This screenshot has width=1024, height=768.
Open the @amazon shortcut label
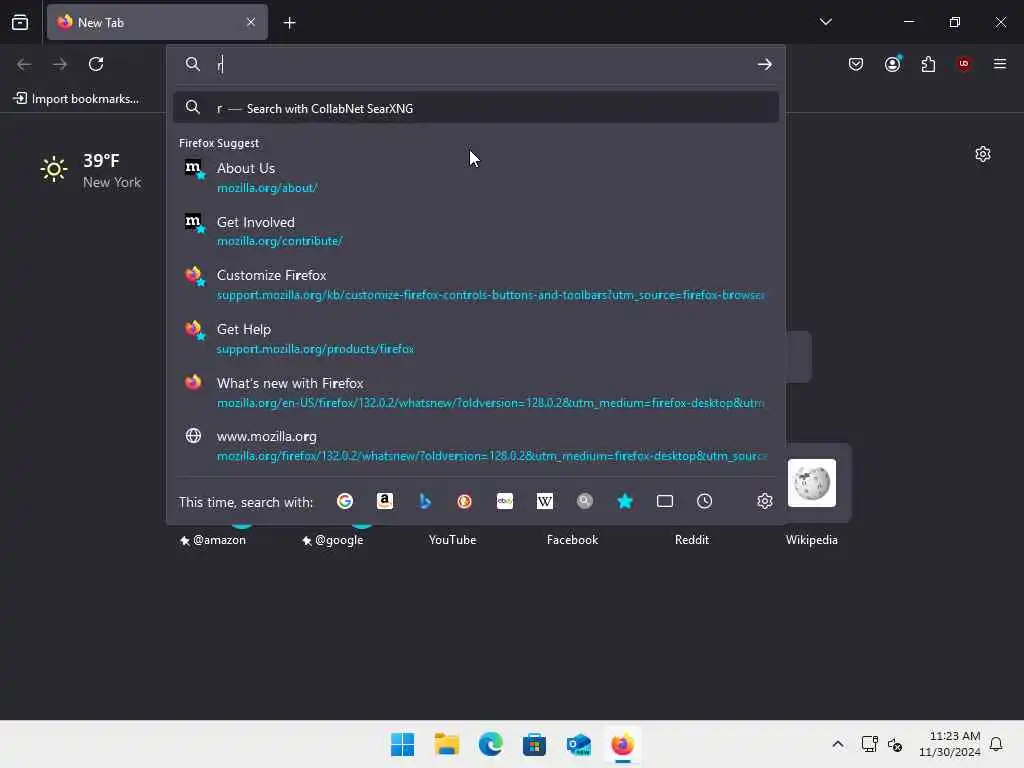[213, 540]
